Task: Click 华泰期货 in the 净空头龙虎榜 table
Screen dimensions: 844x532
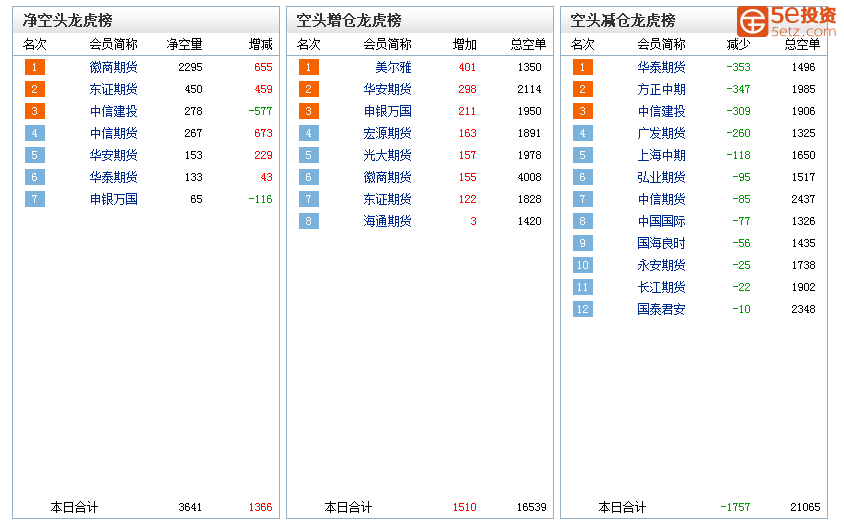Action: tap(114, 177)
